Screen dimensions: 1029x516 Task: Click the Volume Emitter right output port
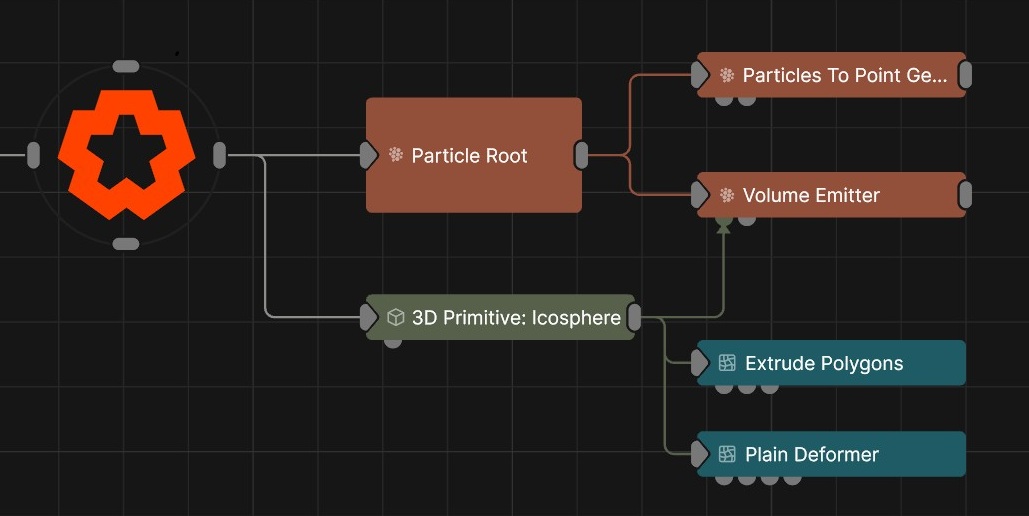[965, 195]
